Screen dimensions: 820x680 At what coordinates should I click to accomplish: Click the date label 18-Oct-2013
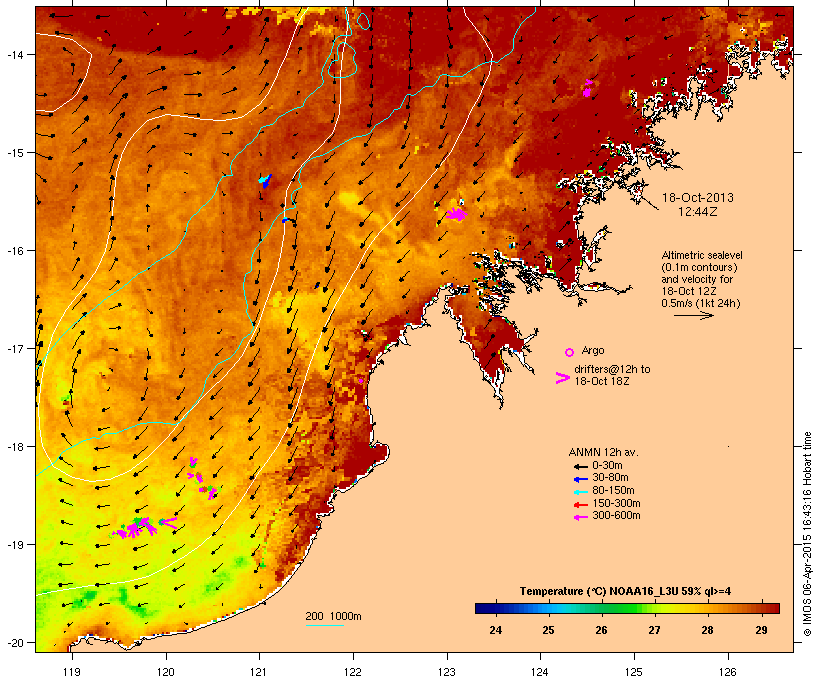click(x=698, y=198)
